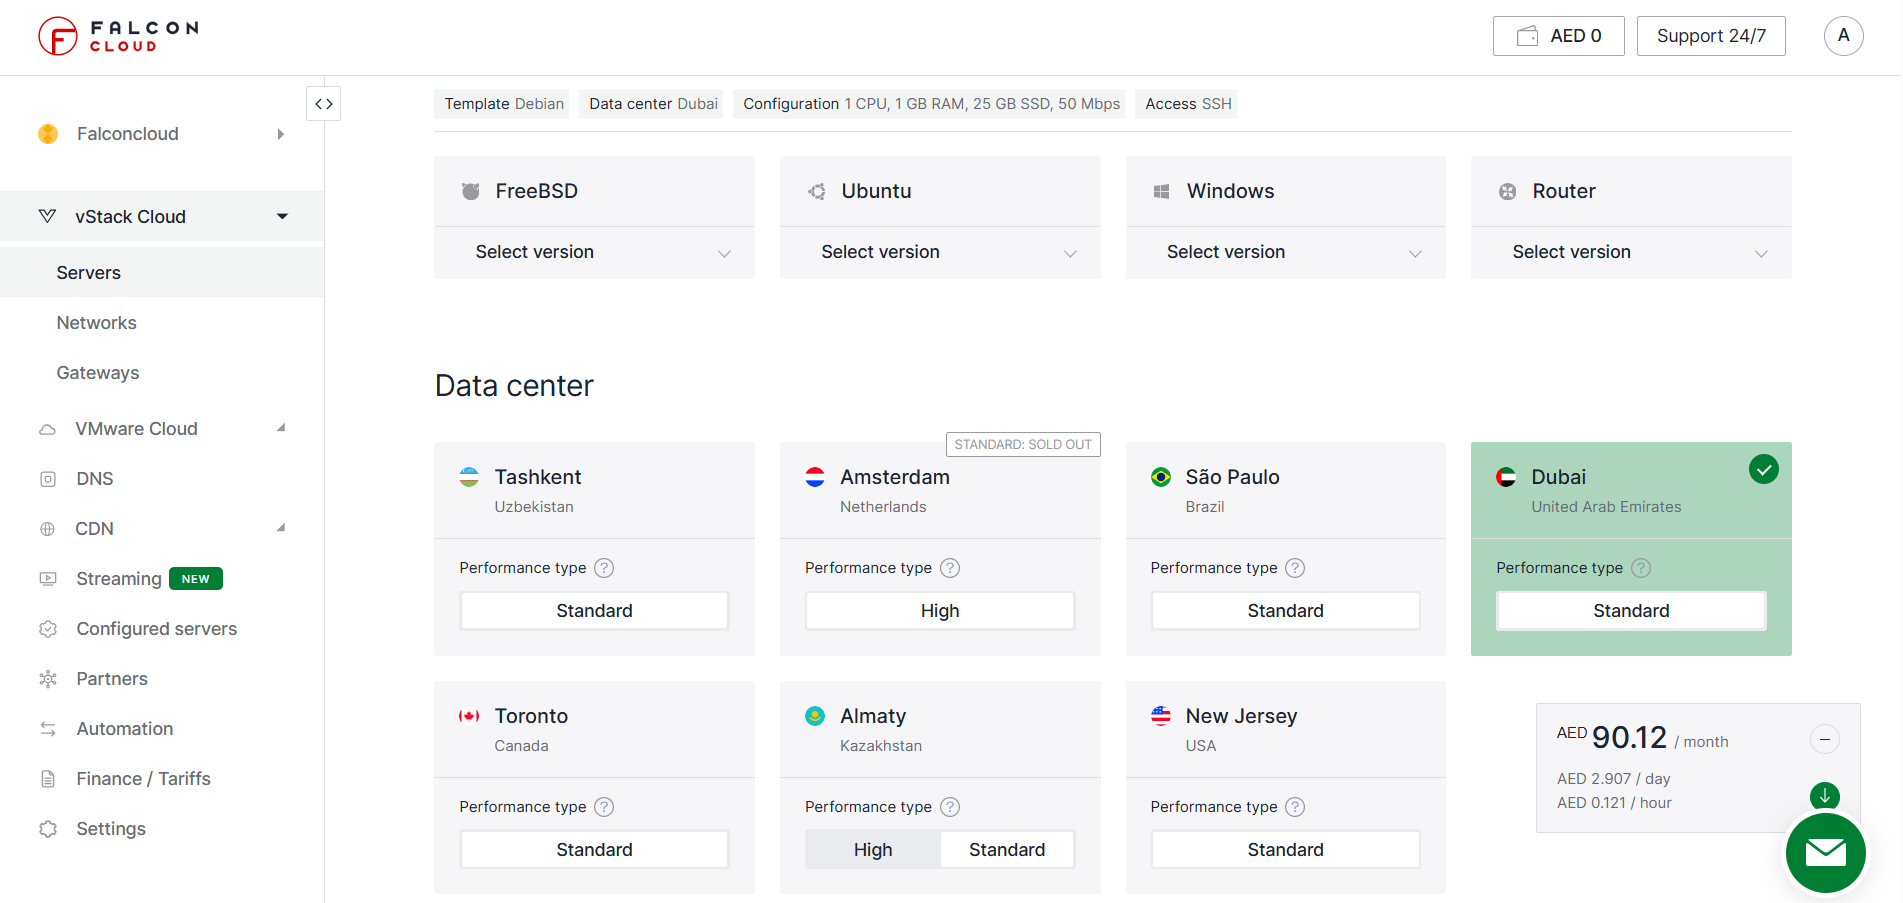Click help icon for Toronto performance type
This screenshot has height=903, width=1903.
pyautogui.click(x=604, y=807)
